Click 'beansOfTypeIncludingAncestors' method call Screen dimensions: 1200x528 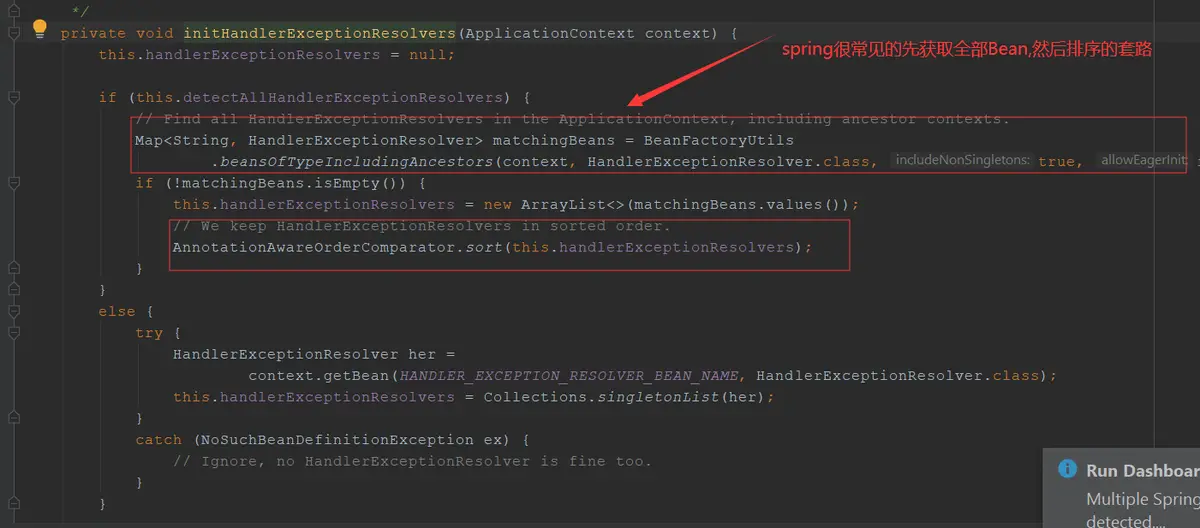pos(356,161)
